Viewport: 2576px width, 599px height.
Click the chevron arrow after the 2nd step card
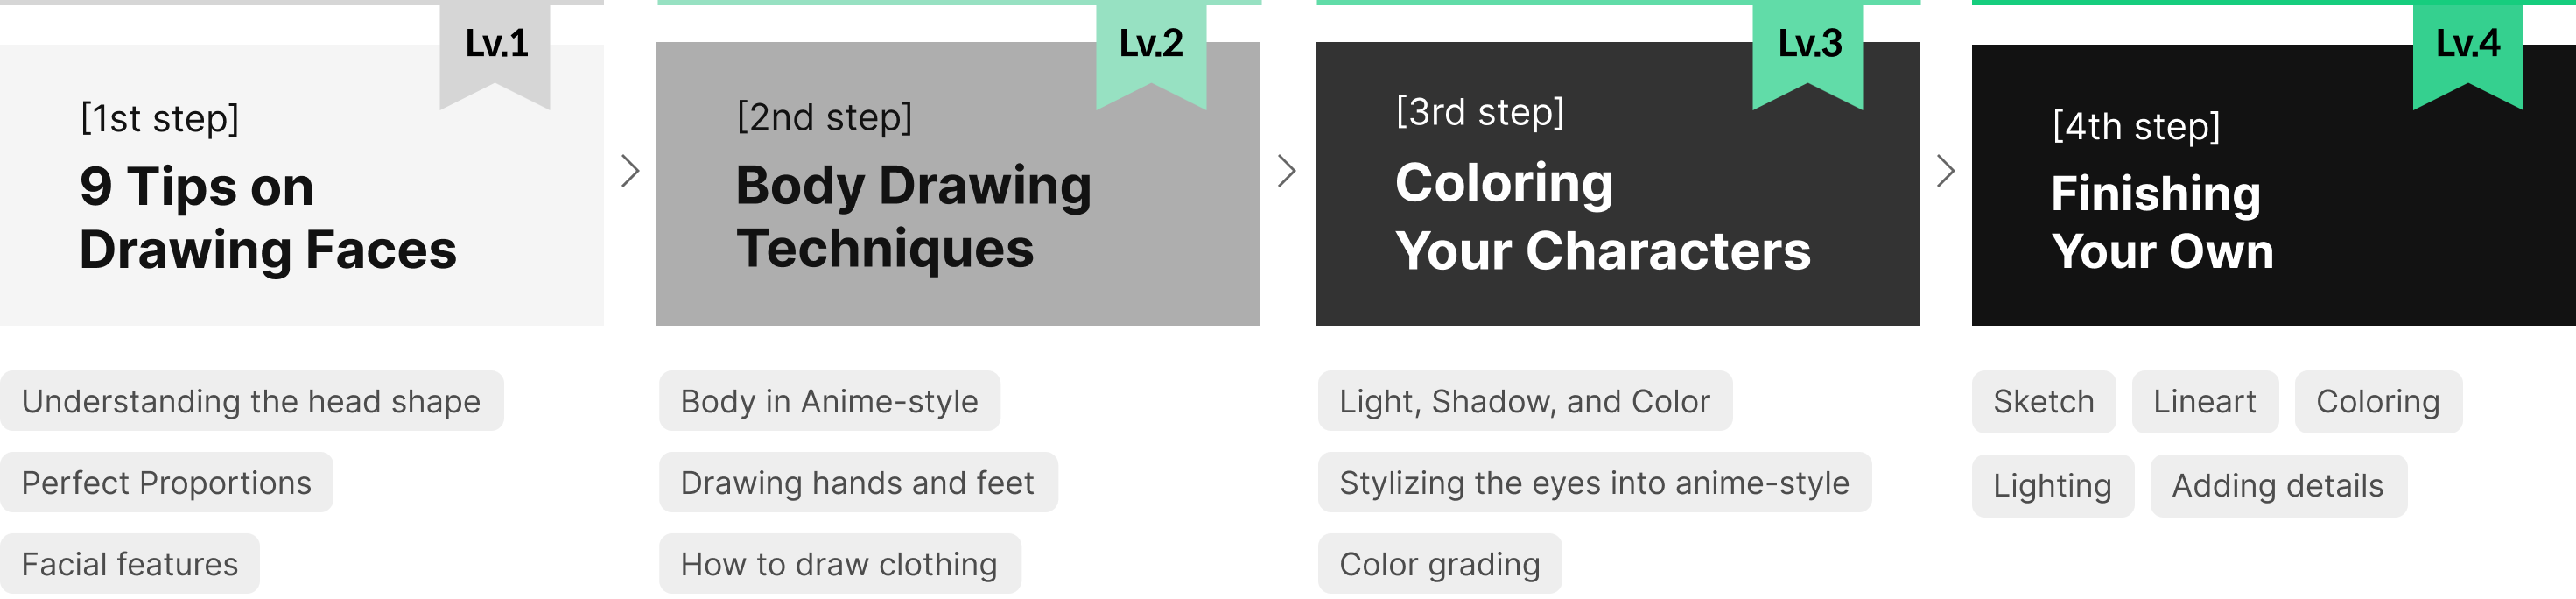tap(1287, 171)
